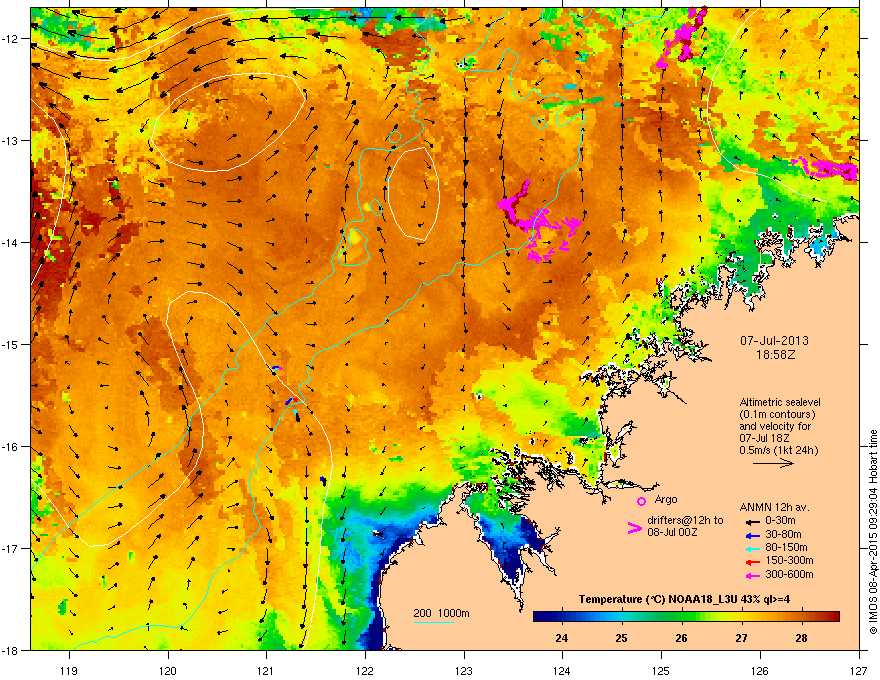Click the magenta Argo circle symbol in legend
The width and height of the screenshot is (880, 680).
click(x=641, y=501)
